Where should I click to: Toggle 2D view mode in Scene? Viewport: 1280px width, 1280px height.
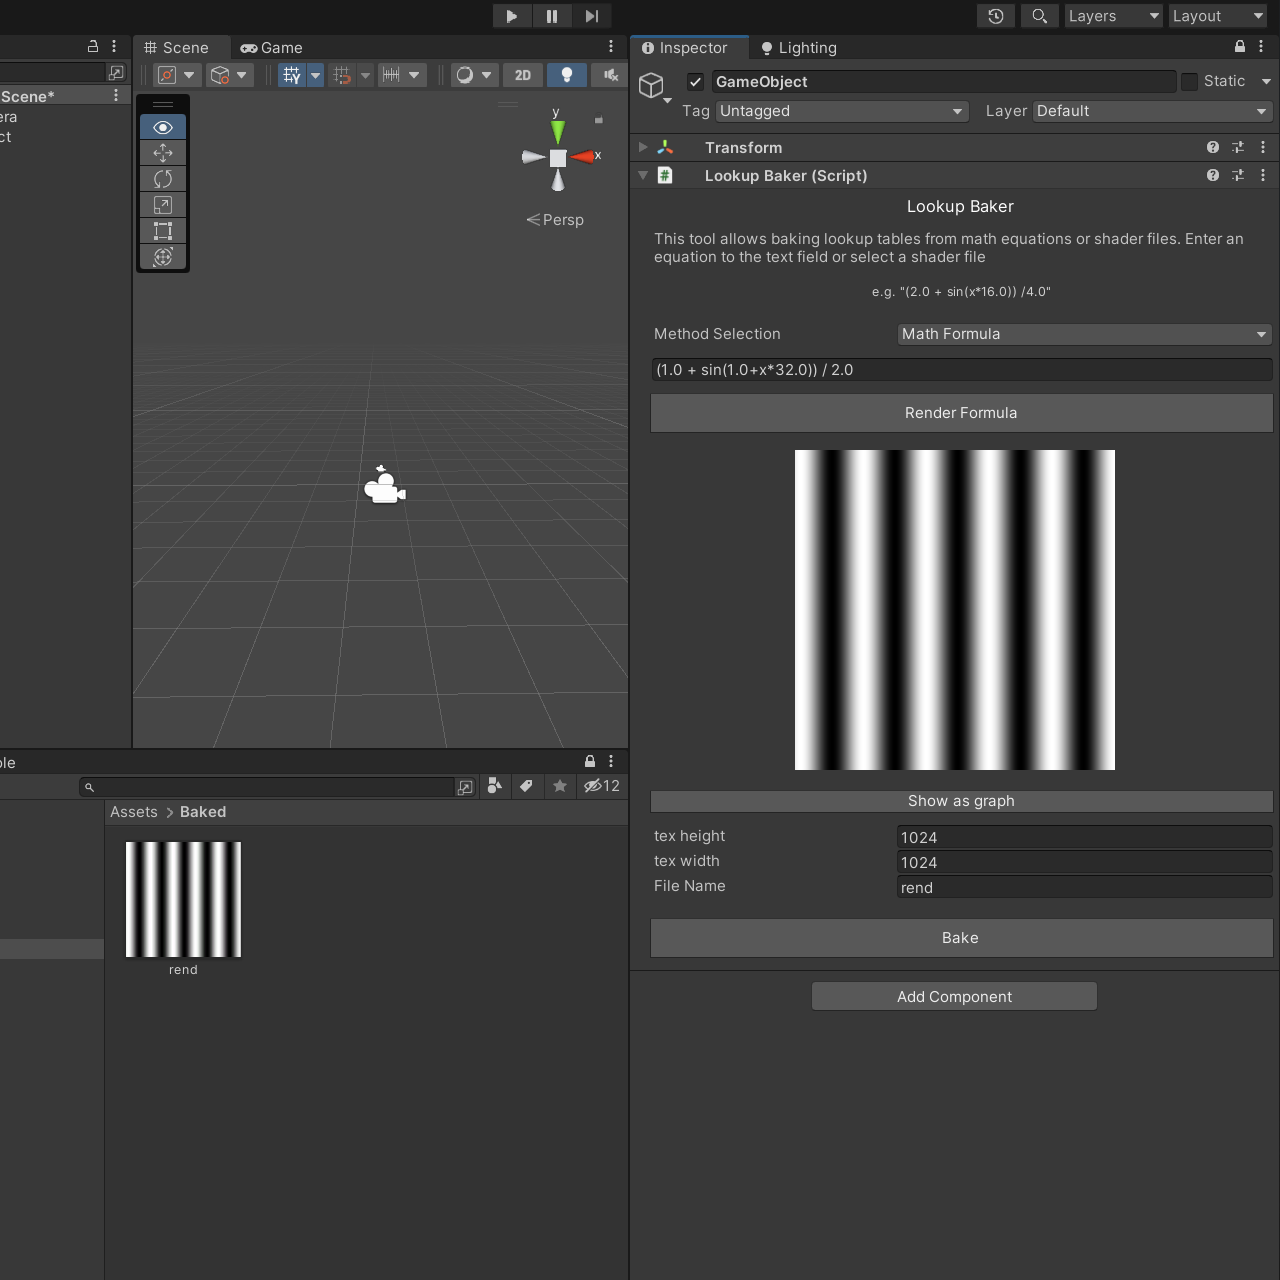(522, 75)
